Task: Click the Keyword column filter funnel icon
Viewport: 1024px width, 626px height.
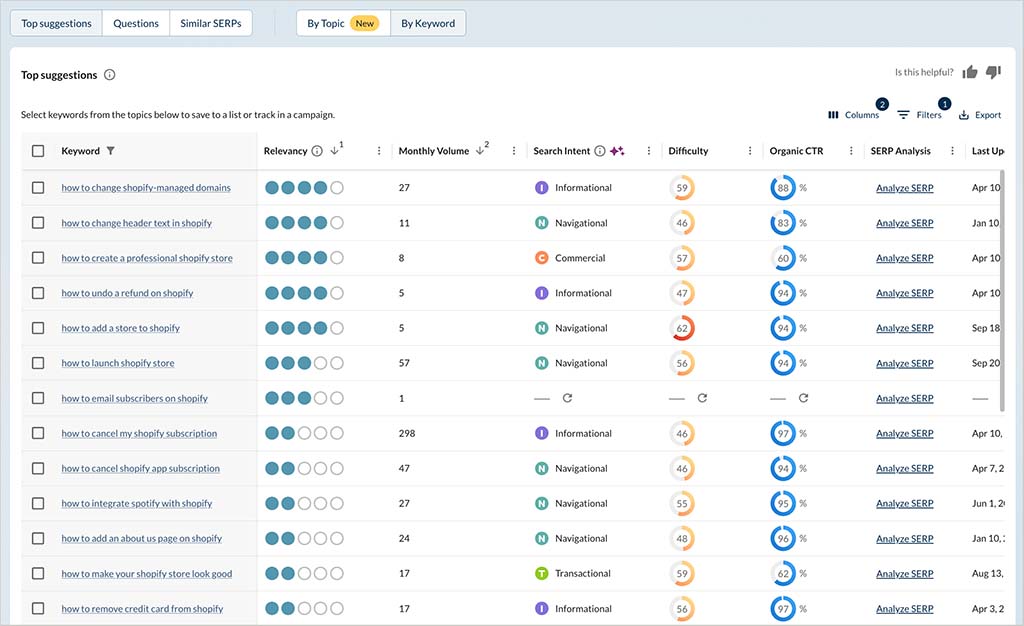Action: (110, 151)
